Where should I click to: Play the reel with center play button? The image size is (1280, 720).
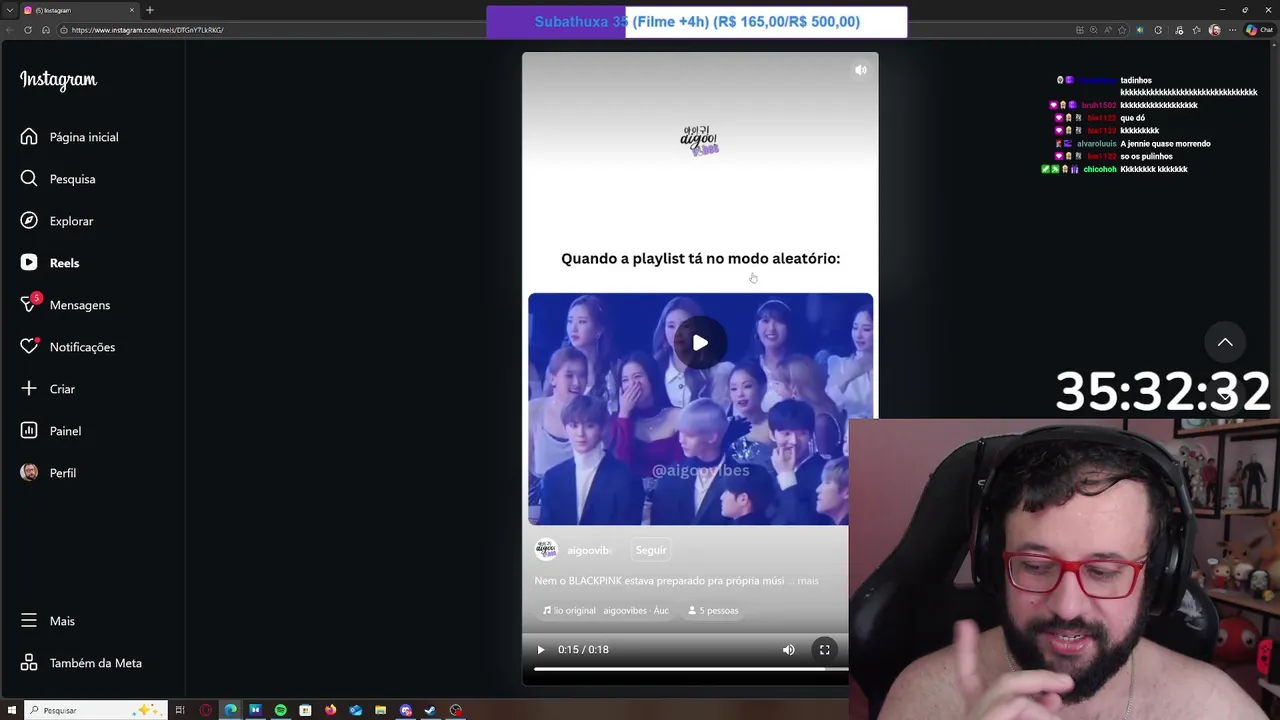click(700, 343)
